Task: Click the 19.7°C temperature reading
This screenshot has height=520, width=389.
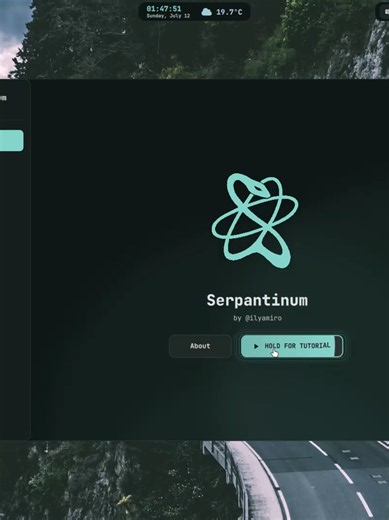Action: (x=229, y=12)
